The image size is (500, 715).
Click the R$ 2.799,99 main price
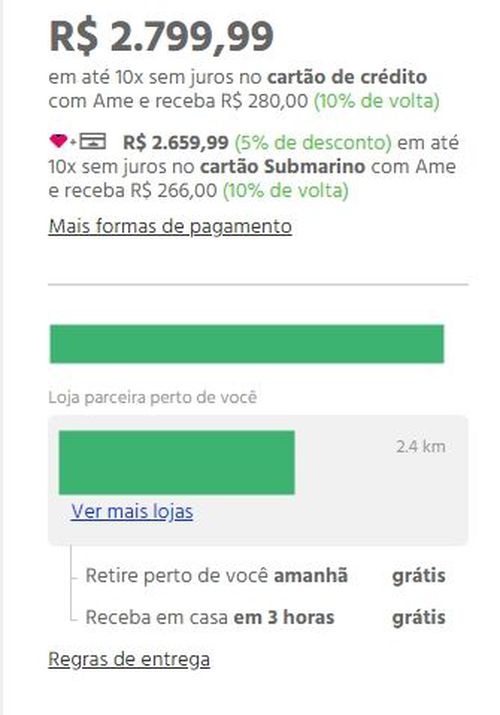[x=161, y=36]
